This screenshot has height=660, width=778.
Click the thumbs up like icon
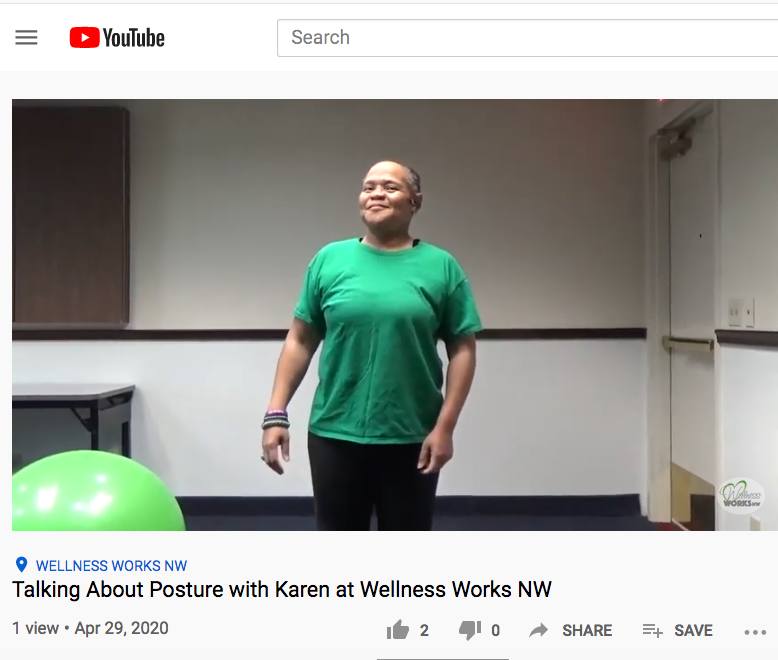point(398,630)
